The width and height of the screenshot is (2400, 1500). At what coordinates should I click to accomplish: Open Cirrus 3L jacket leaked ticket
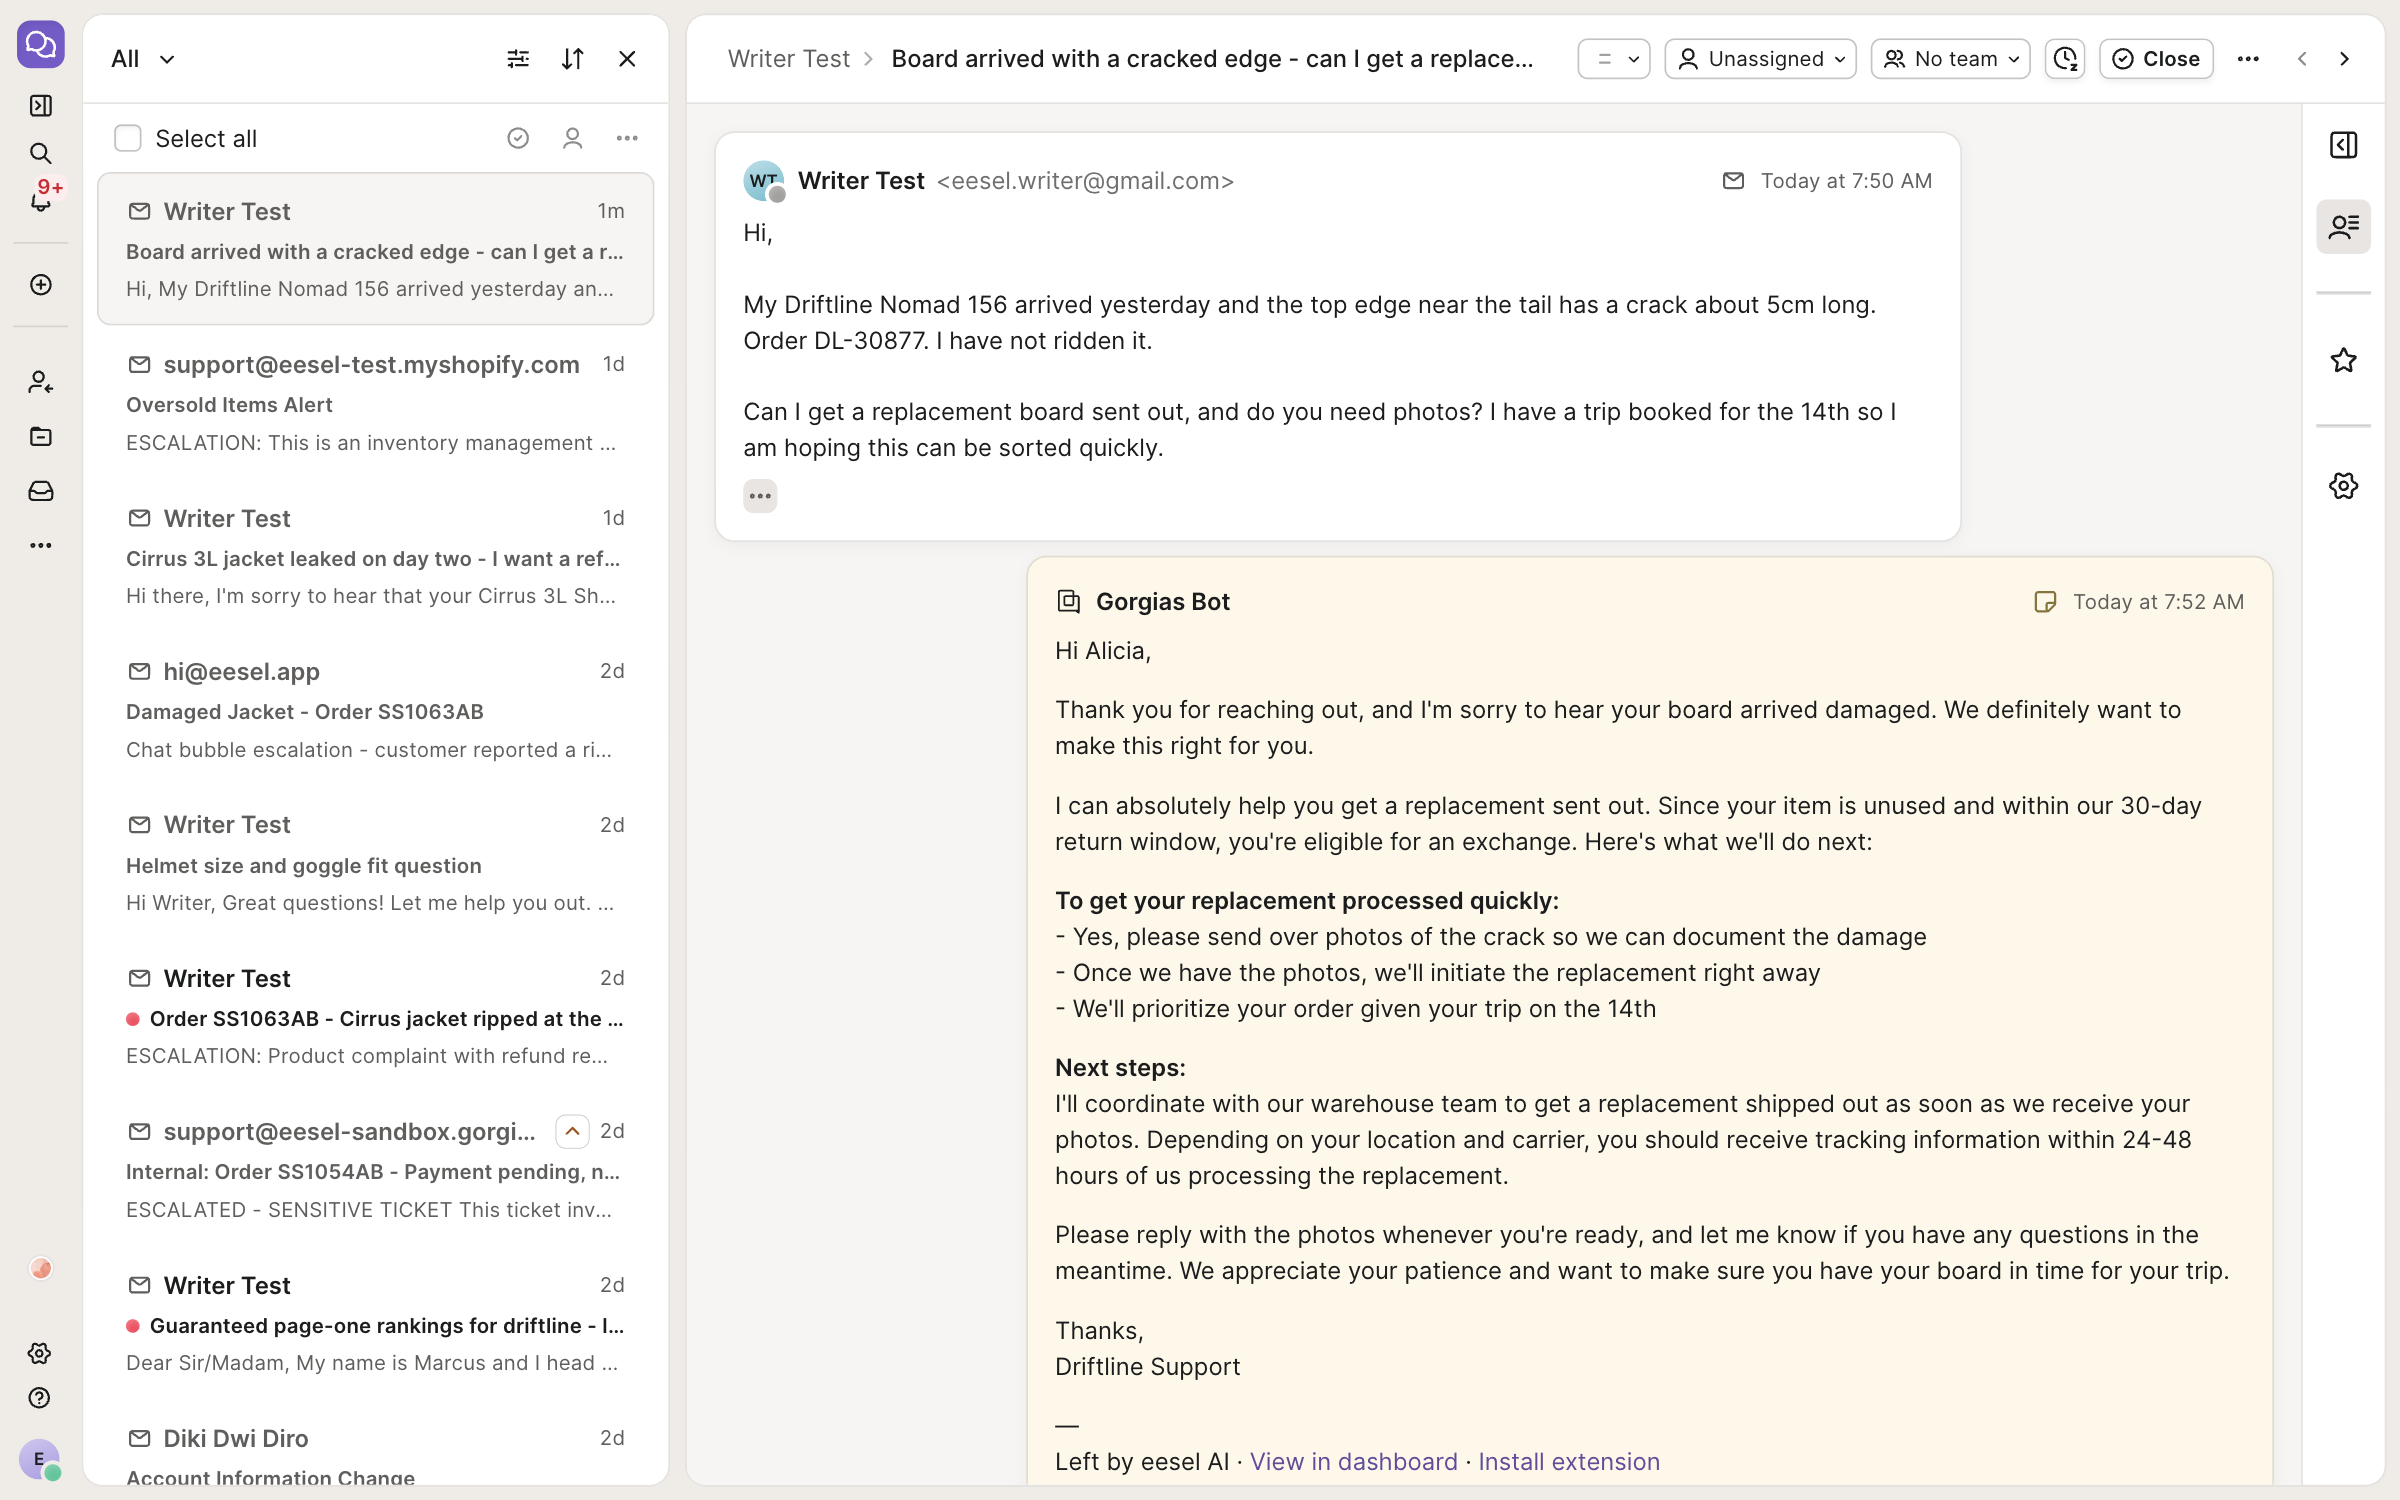(x=375, y=557)
